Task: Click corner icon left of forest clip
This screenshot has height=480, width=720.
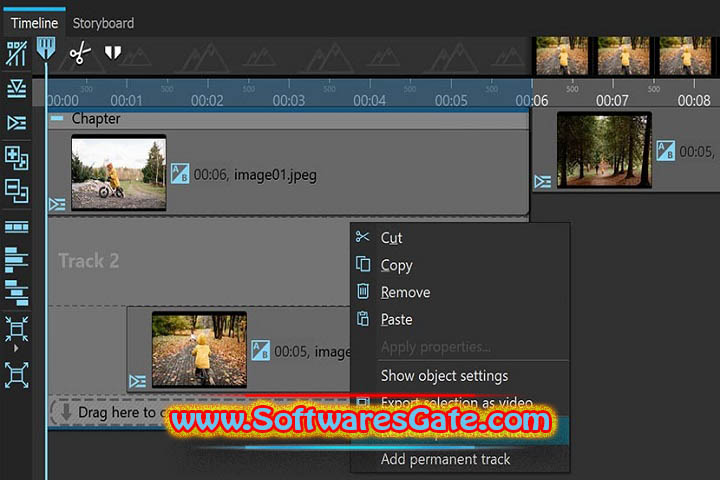Action: [x=543, y=182]
